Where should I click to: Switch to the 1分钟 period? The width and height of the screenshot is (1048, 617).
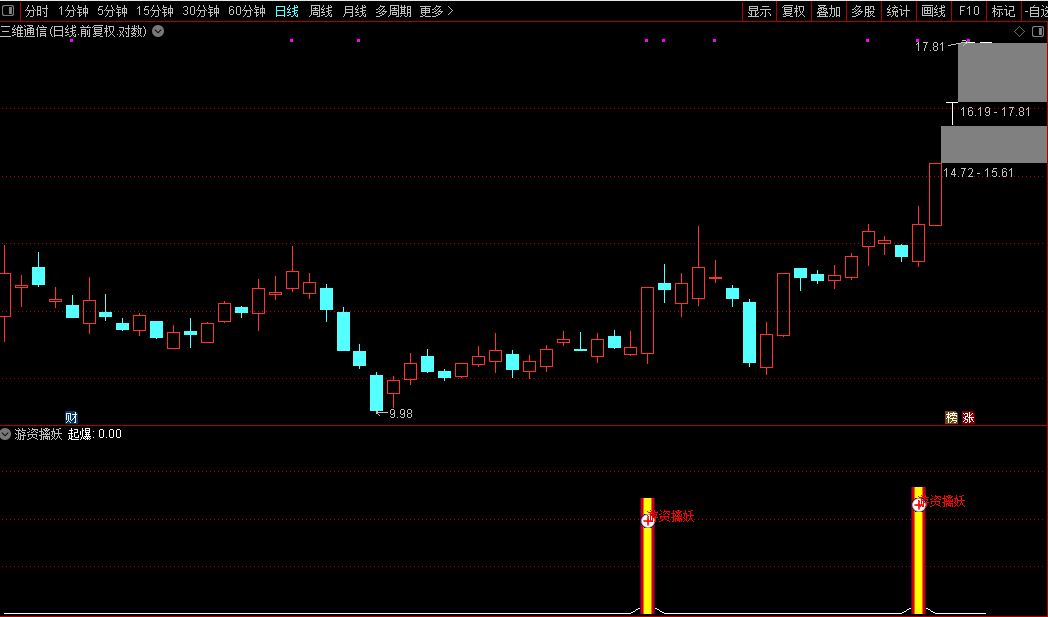73,11
